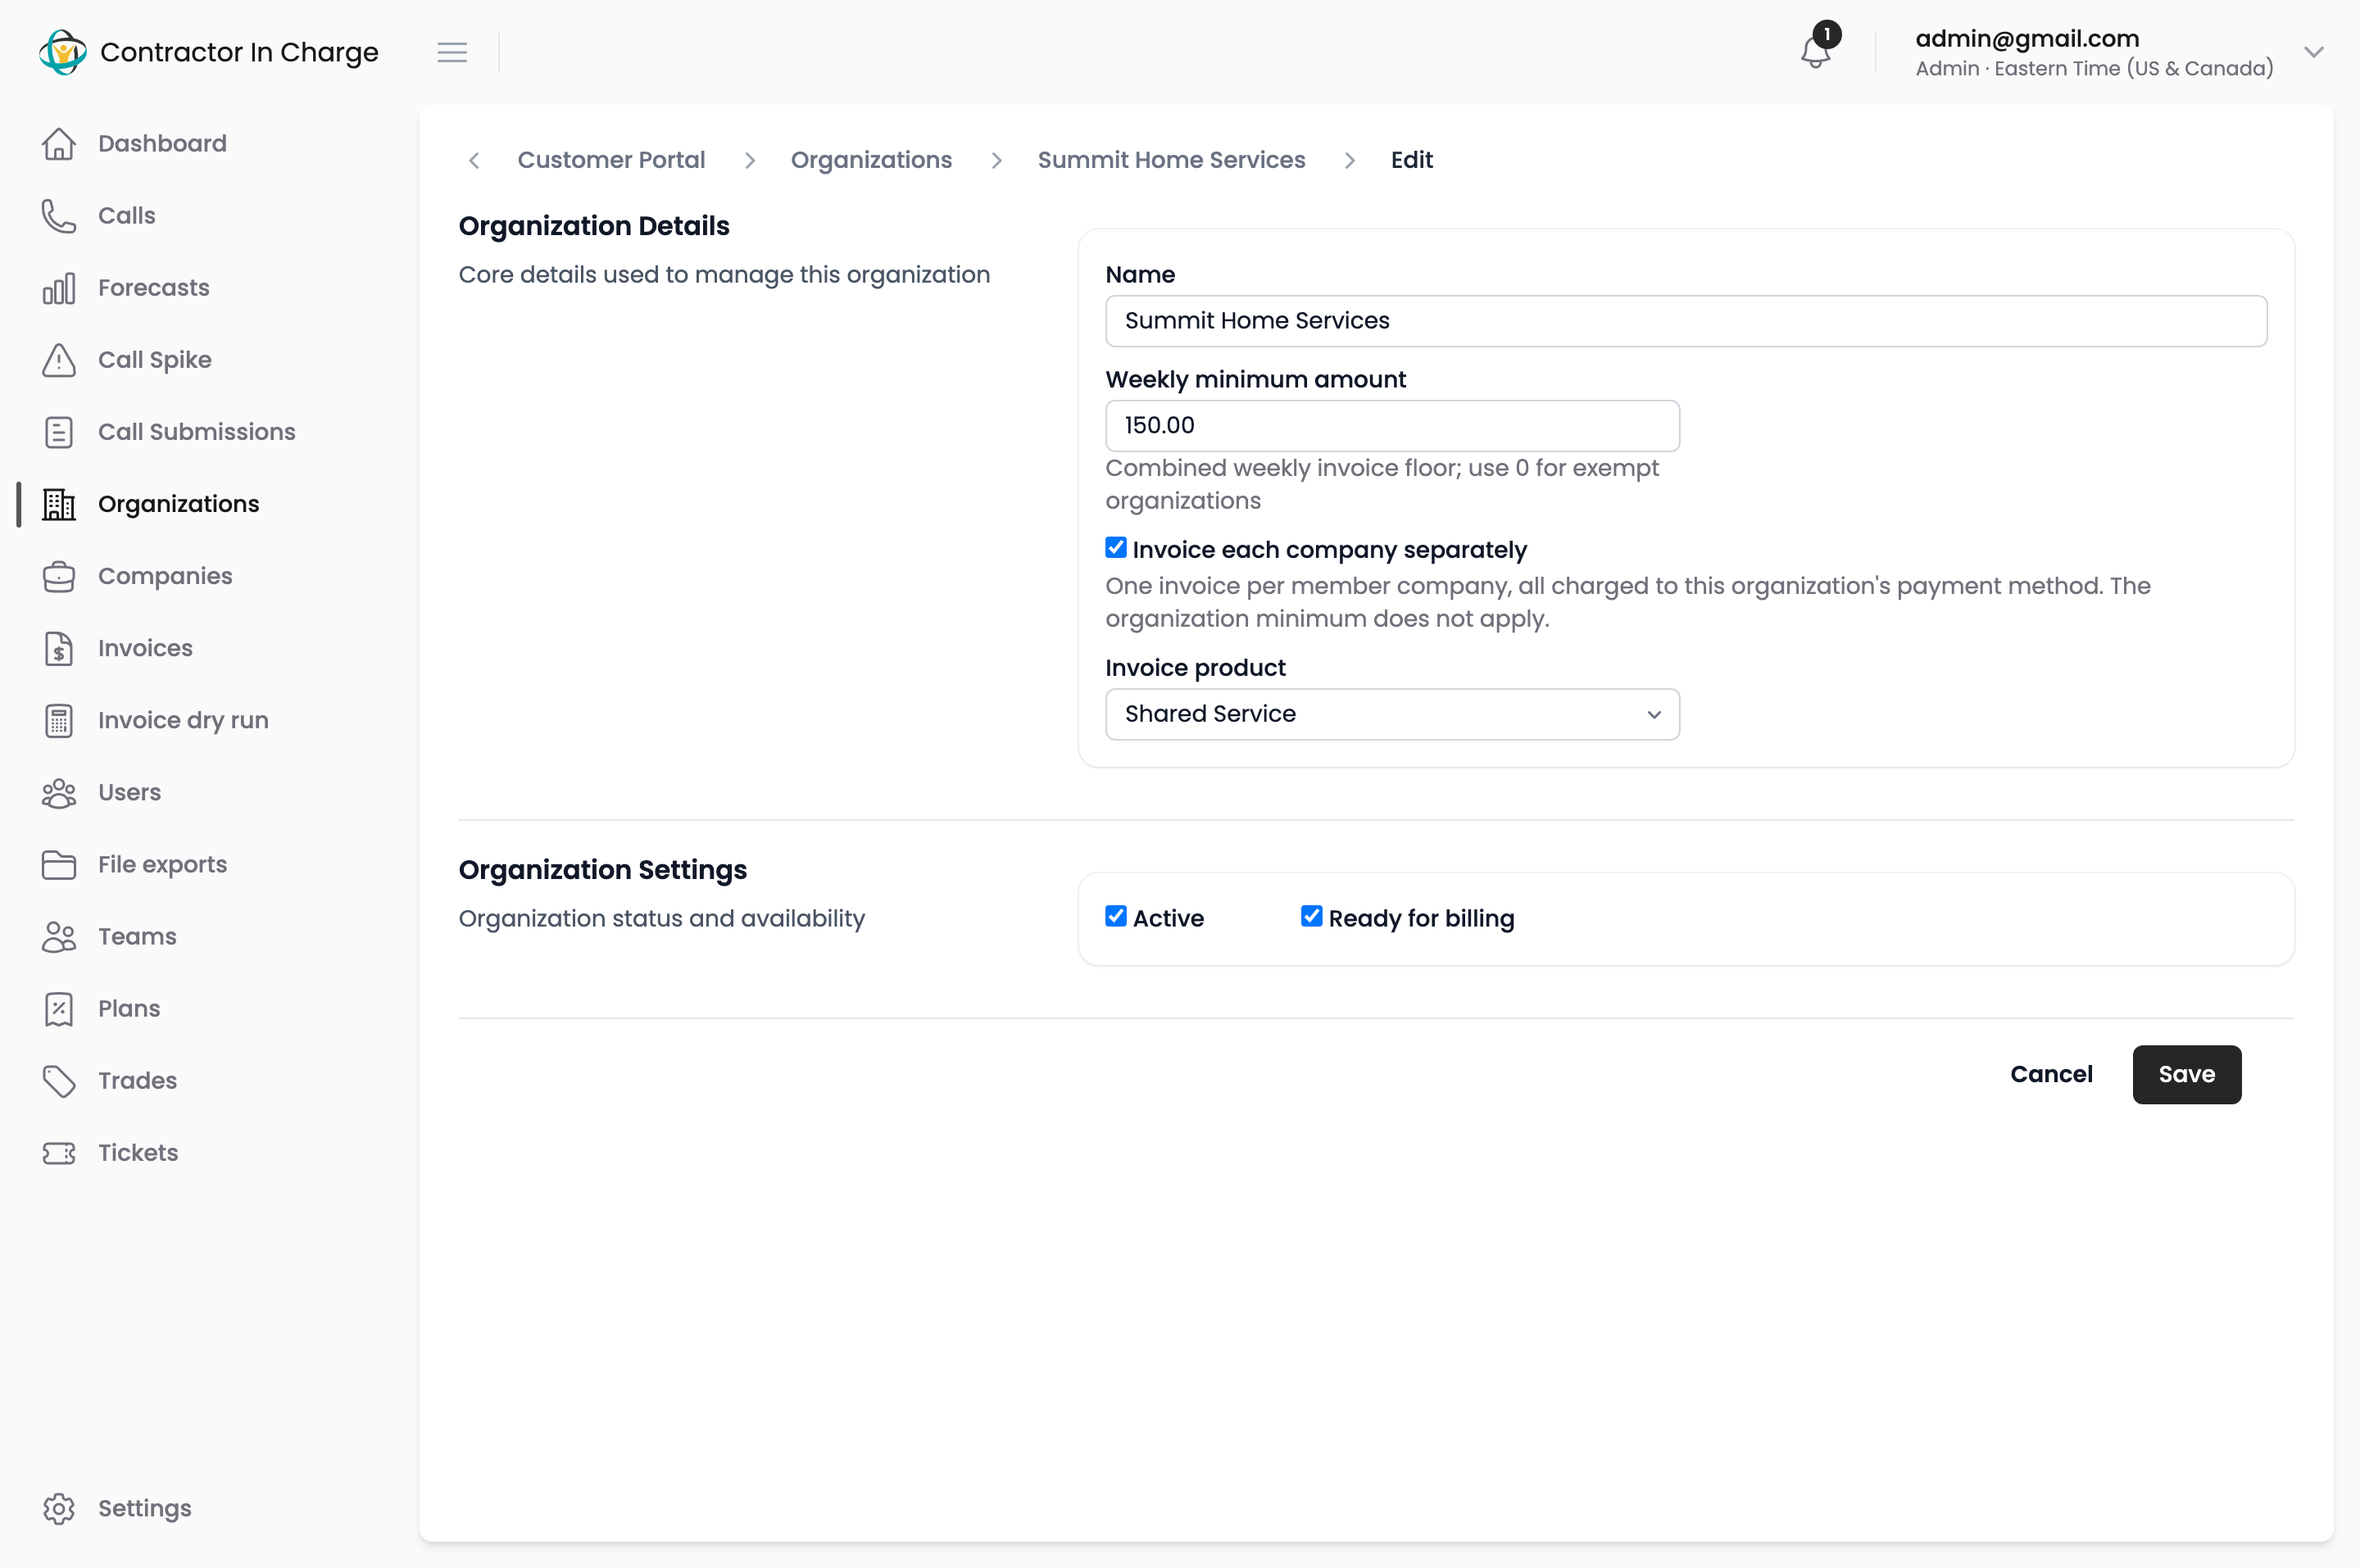Click the admin@gmail.com account label
The width and height of the screenshot is (2360, 1568).
point(2027,38)
